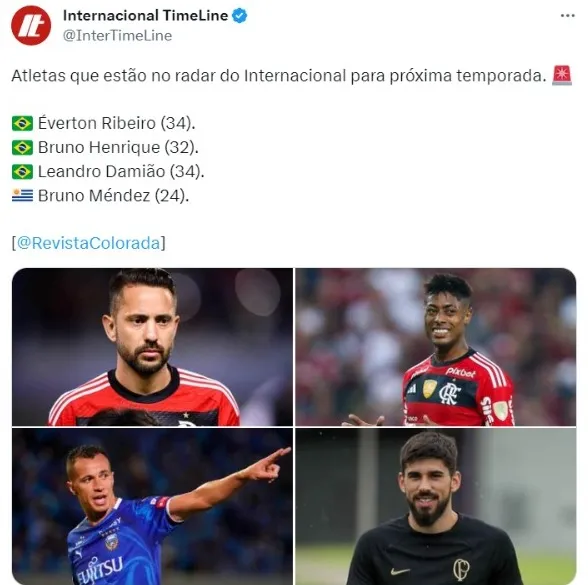Click the Brazil flag beside Éverton Ribeiro
Screen dimensions: 588x585
22,123
